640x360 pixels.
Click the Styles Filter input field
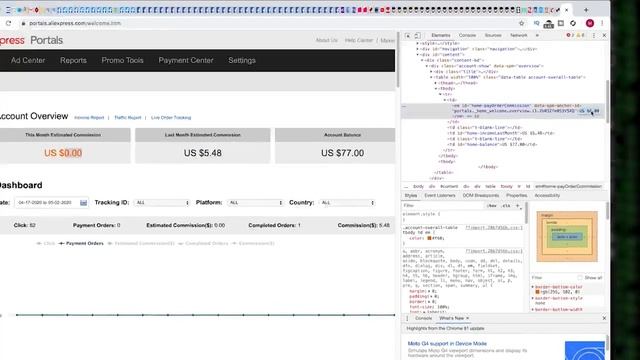click(x=443, y=206)
